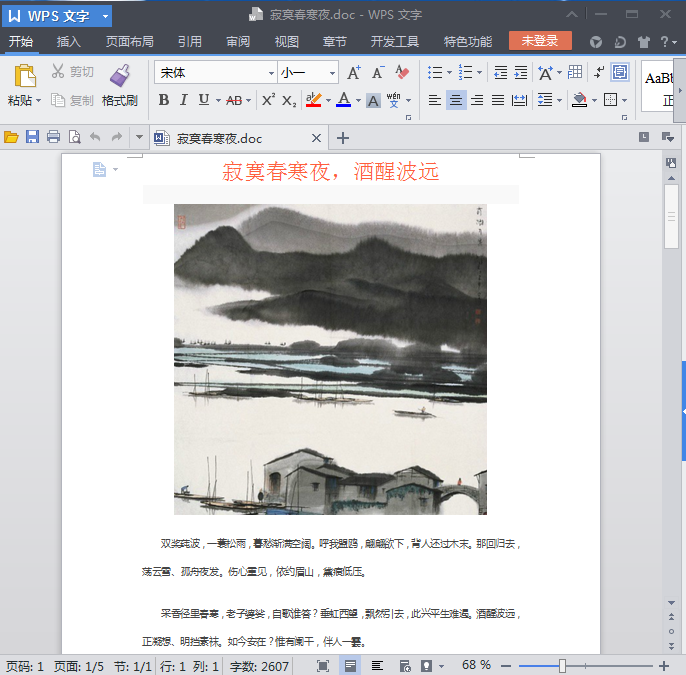686x675 pixels.
Task: Open the 页面布局 ribbon tab
Action: [x=130, y=42]
